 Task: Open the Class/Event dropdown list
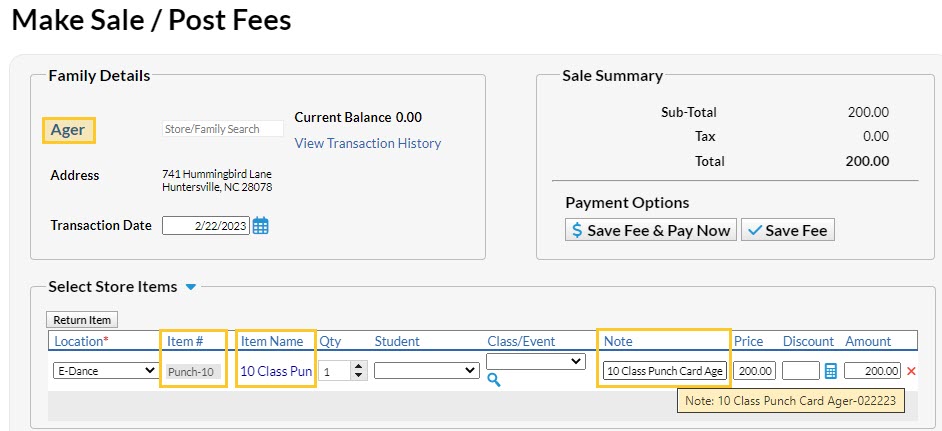click(535, 360)
